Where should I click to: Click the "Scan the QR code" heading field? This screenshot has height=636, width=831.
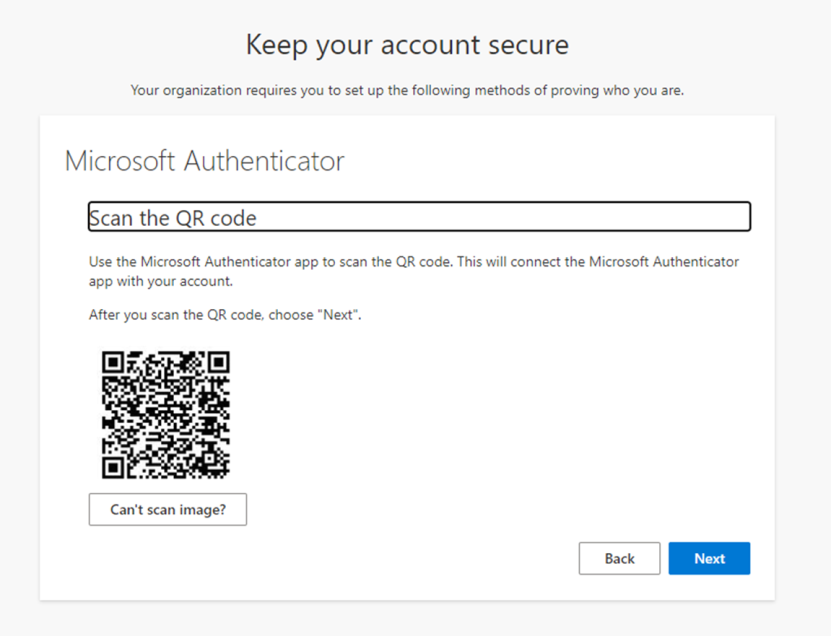coord(419,216)
